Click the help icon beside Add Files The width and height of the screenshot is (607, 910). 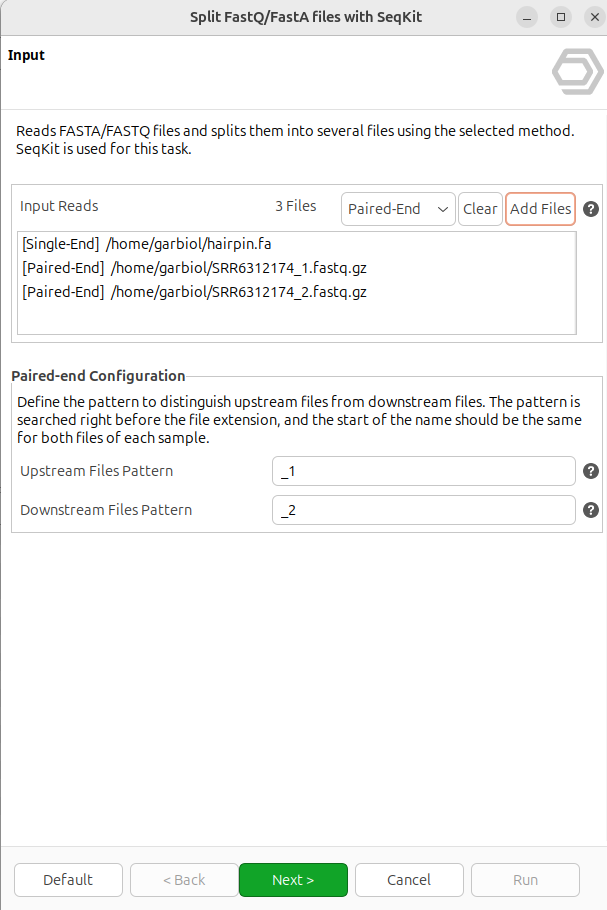pos(591,209)
